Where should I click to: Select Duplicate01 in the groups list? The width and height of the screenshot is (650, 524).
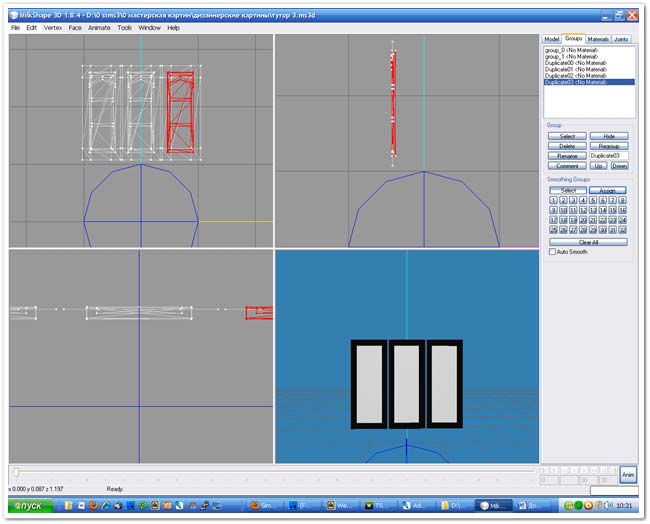coord(575,69)
